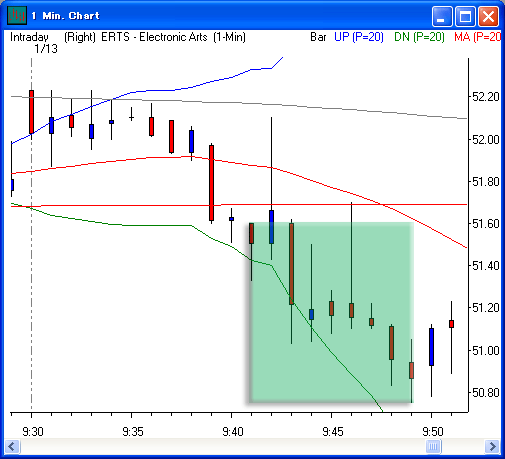Maximize the 1 Min. Chart window

click(x=465, y=16)
